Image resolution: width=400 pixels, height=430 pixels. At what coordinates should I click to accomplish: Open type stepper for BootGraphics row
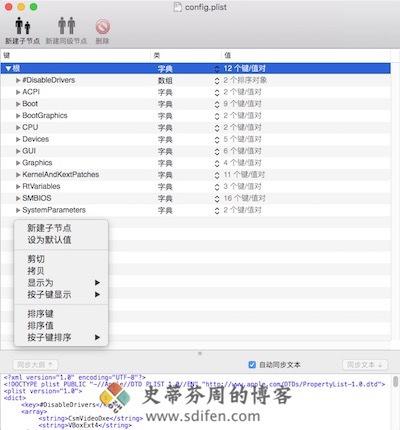[x=217, y=116]
